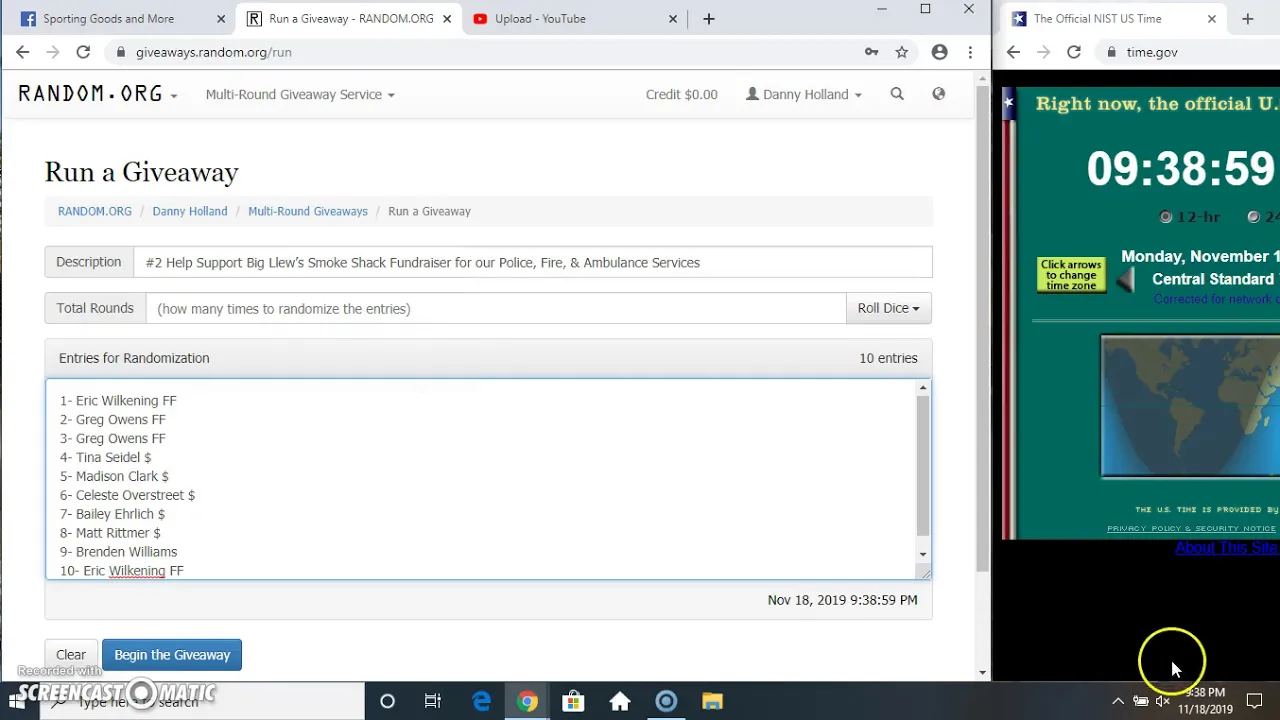Screen dimensions: 1280x720
Task: Open a new tab in giveaways window
Action: [709, 19]
